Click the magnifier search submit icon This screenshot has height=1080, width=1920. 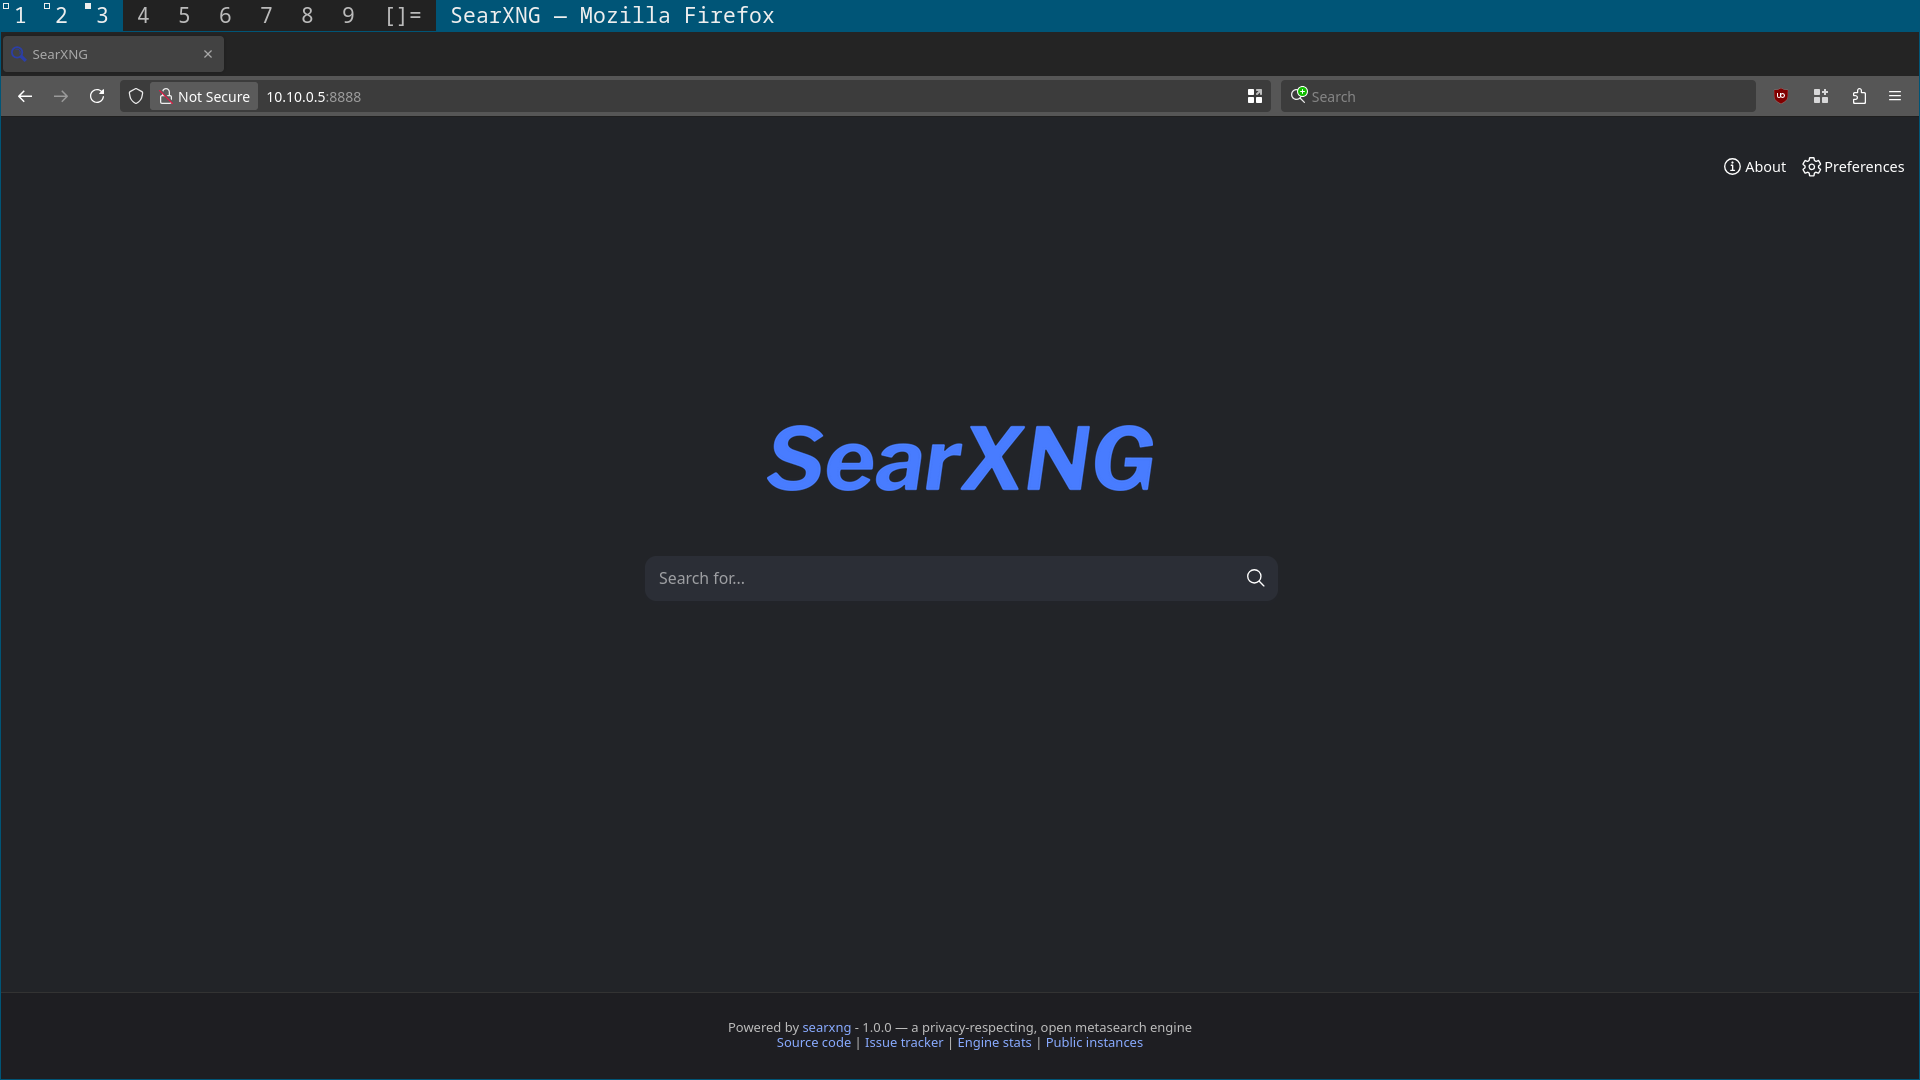click(1255, 578)
